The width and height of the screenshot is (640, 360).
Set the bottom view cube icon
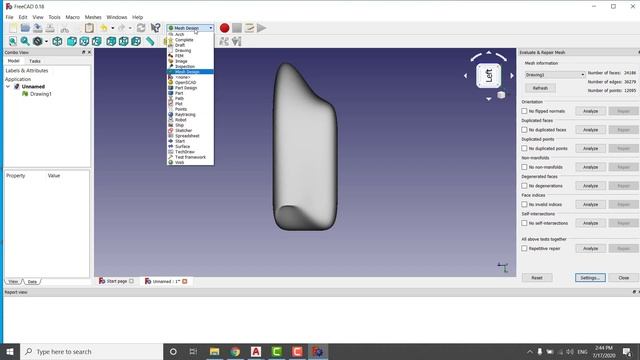(123, 41)
